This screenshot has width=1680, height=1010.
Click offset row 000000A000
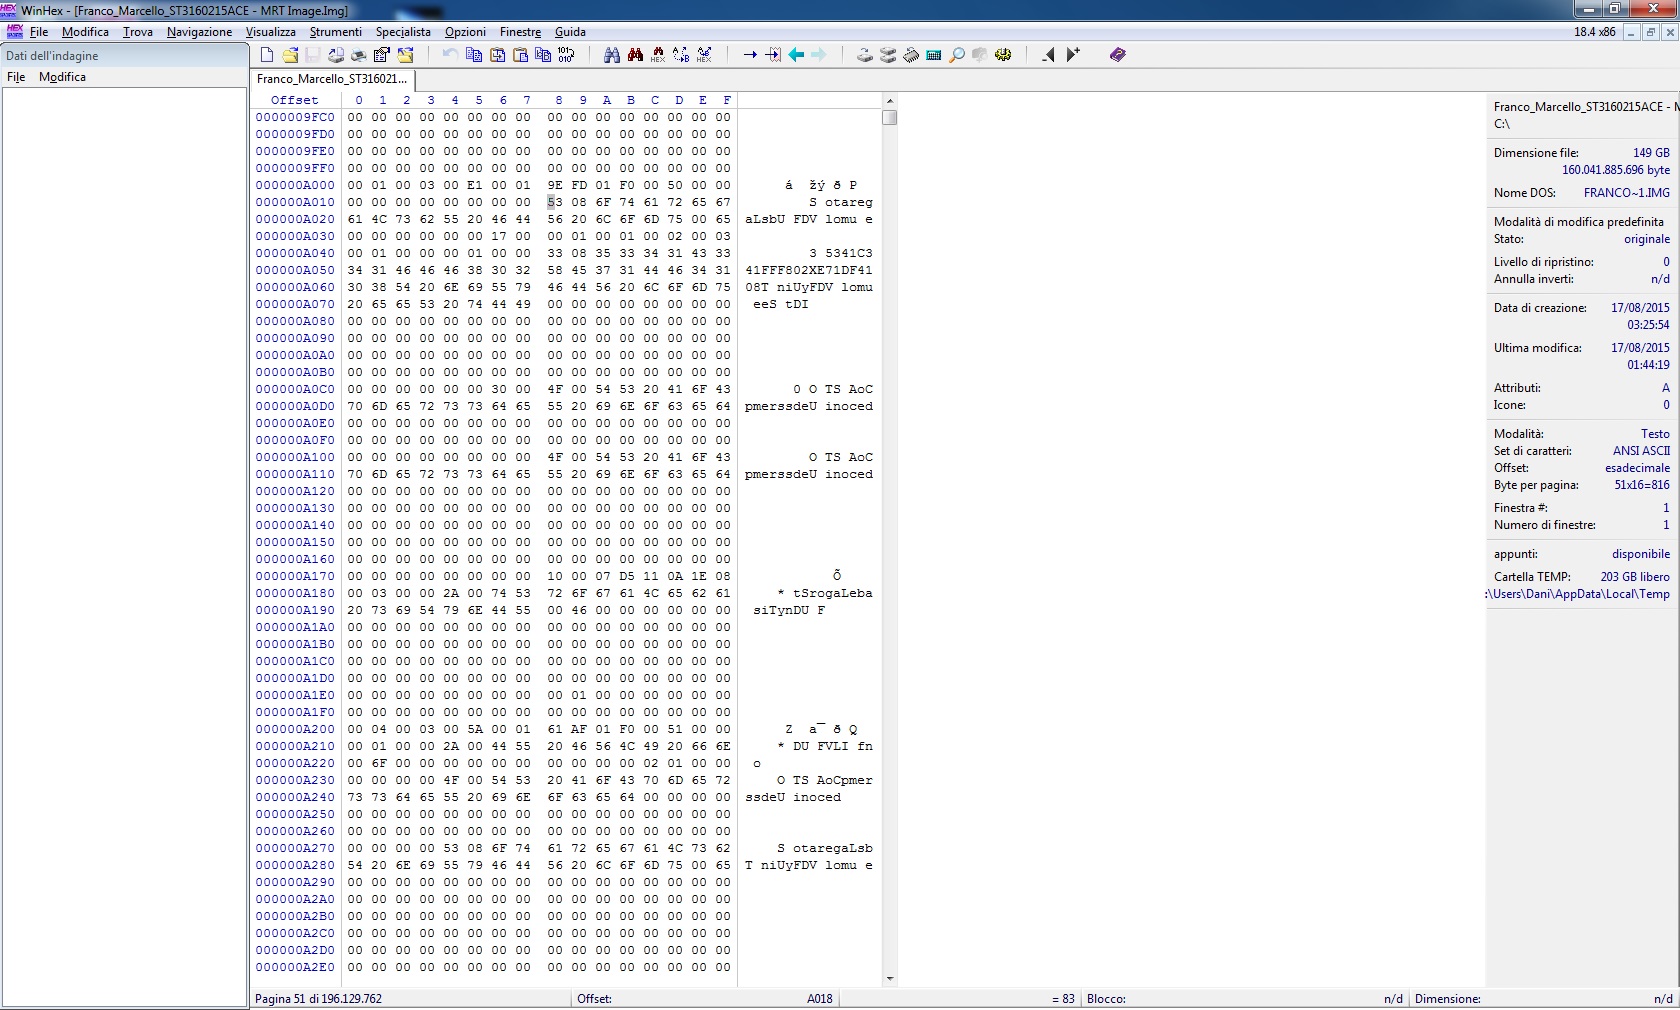coord(295,185)
